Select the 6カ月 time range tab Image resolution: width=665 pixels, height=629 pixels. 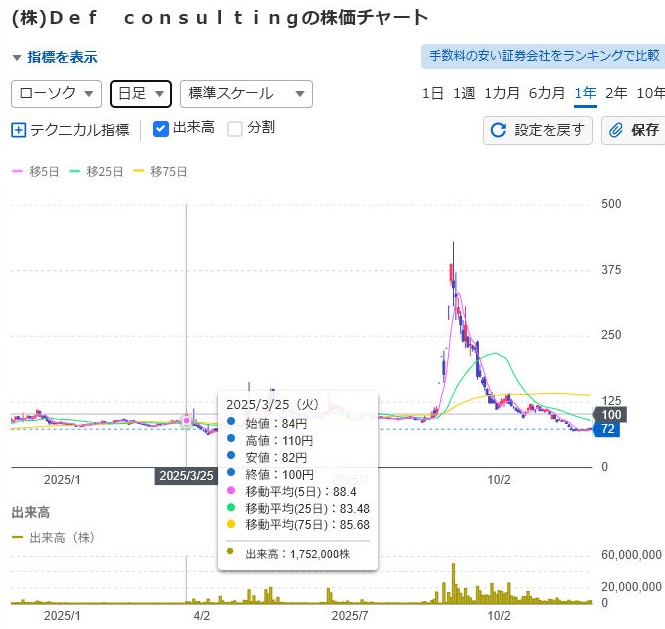pos(546,93)
